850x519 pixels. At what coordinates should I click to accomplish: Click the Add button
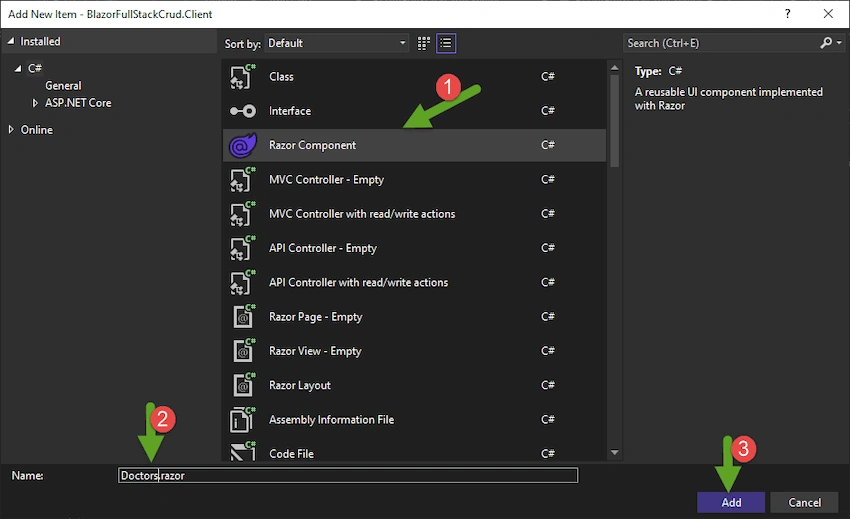pos(731,502)
